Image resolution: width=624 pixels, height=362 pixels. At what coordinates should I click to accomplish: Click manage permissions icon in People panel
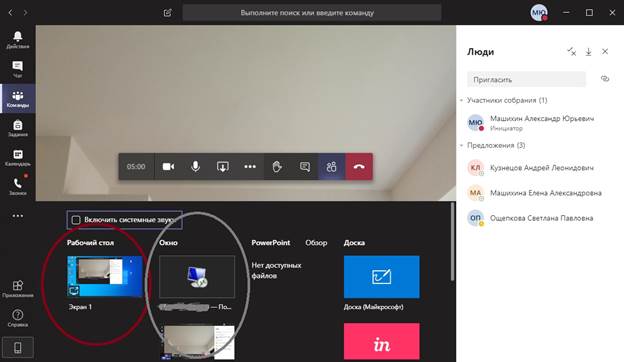click(x=571, y=51)
